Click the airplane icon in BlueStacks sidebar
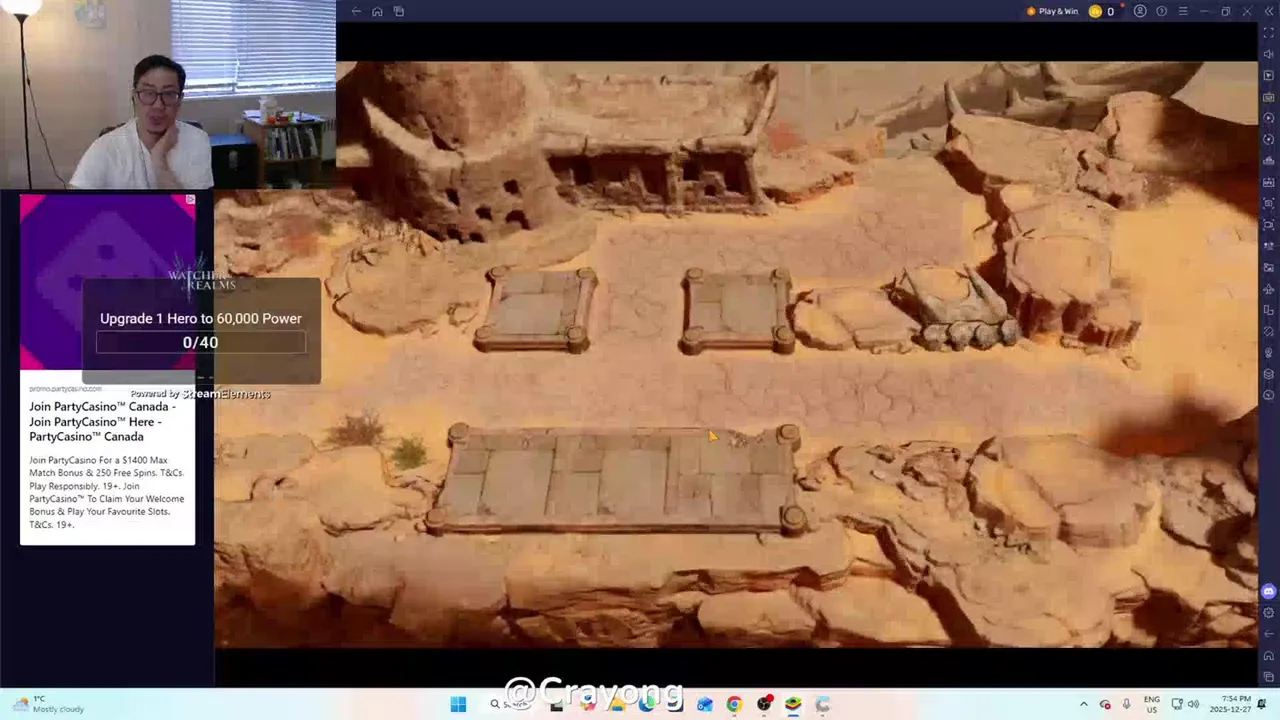This screenshot has width=1280, height=720. coord(1269,288)
